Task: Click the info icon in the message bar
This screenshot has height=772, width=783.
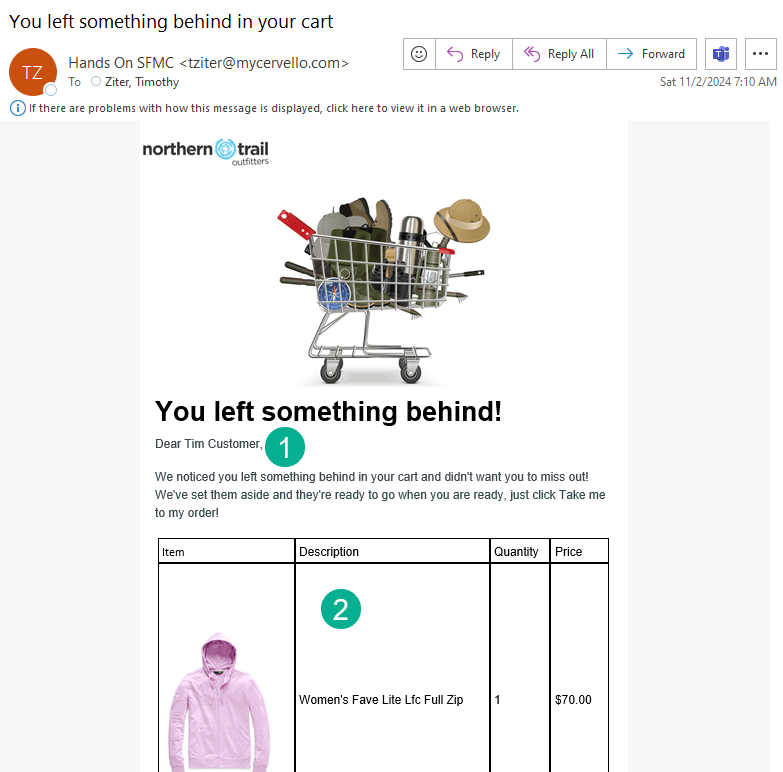Action: pos(18,108)
